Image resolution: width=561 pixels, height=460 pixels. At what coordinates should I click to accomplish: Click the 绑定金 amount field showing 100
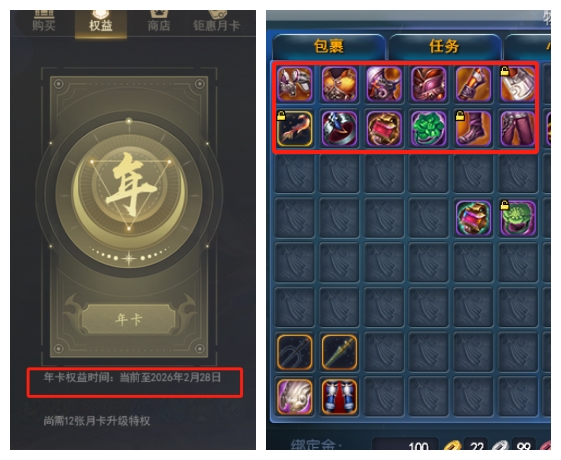click(405, 445)
